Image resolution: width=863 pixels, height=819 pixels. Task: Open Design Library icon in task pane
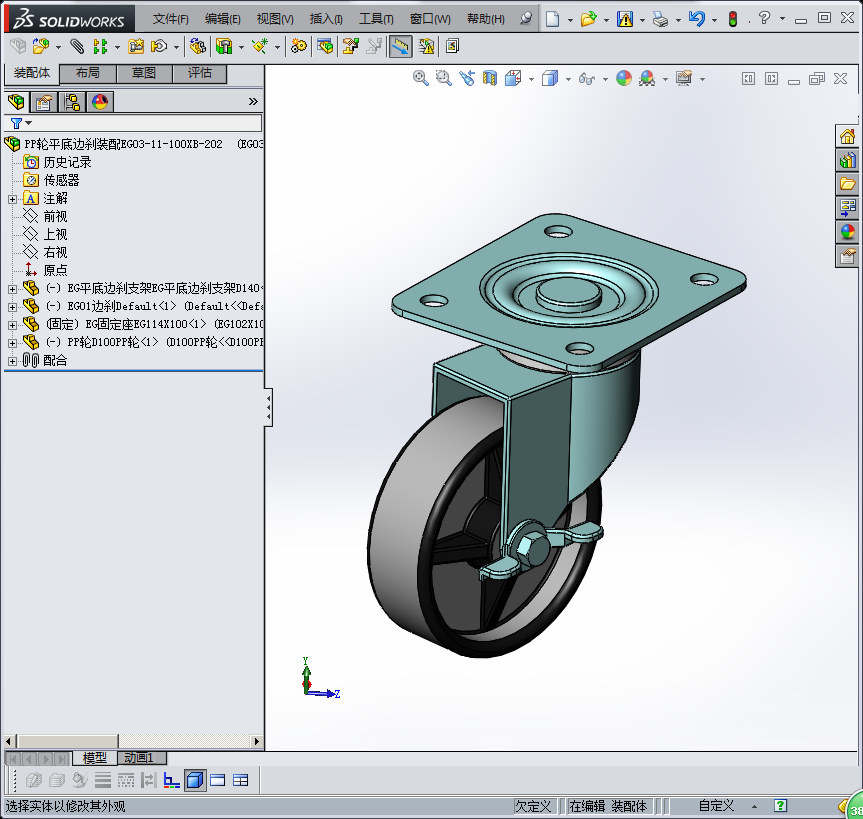tap(848, 160)
